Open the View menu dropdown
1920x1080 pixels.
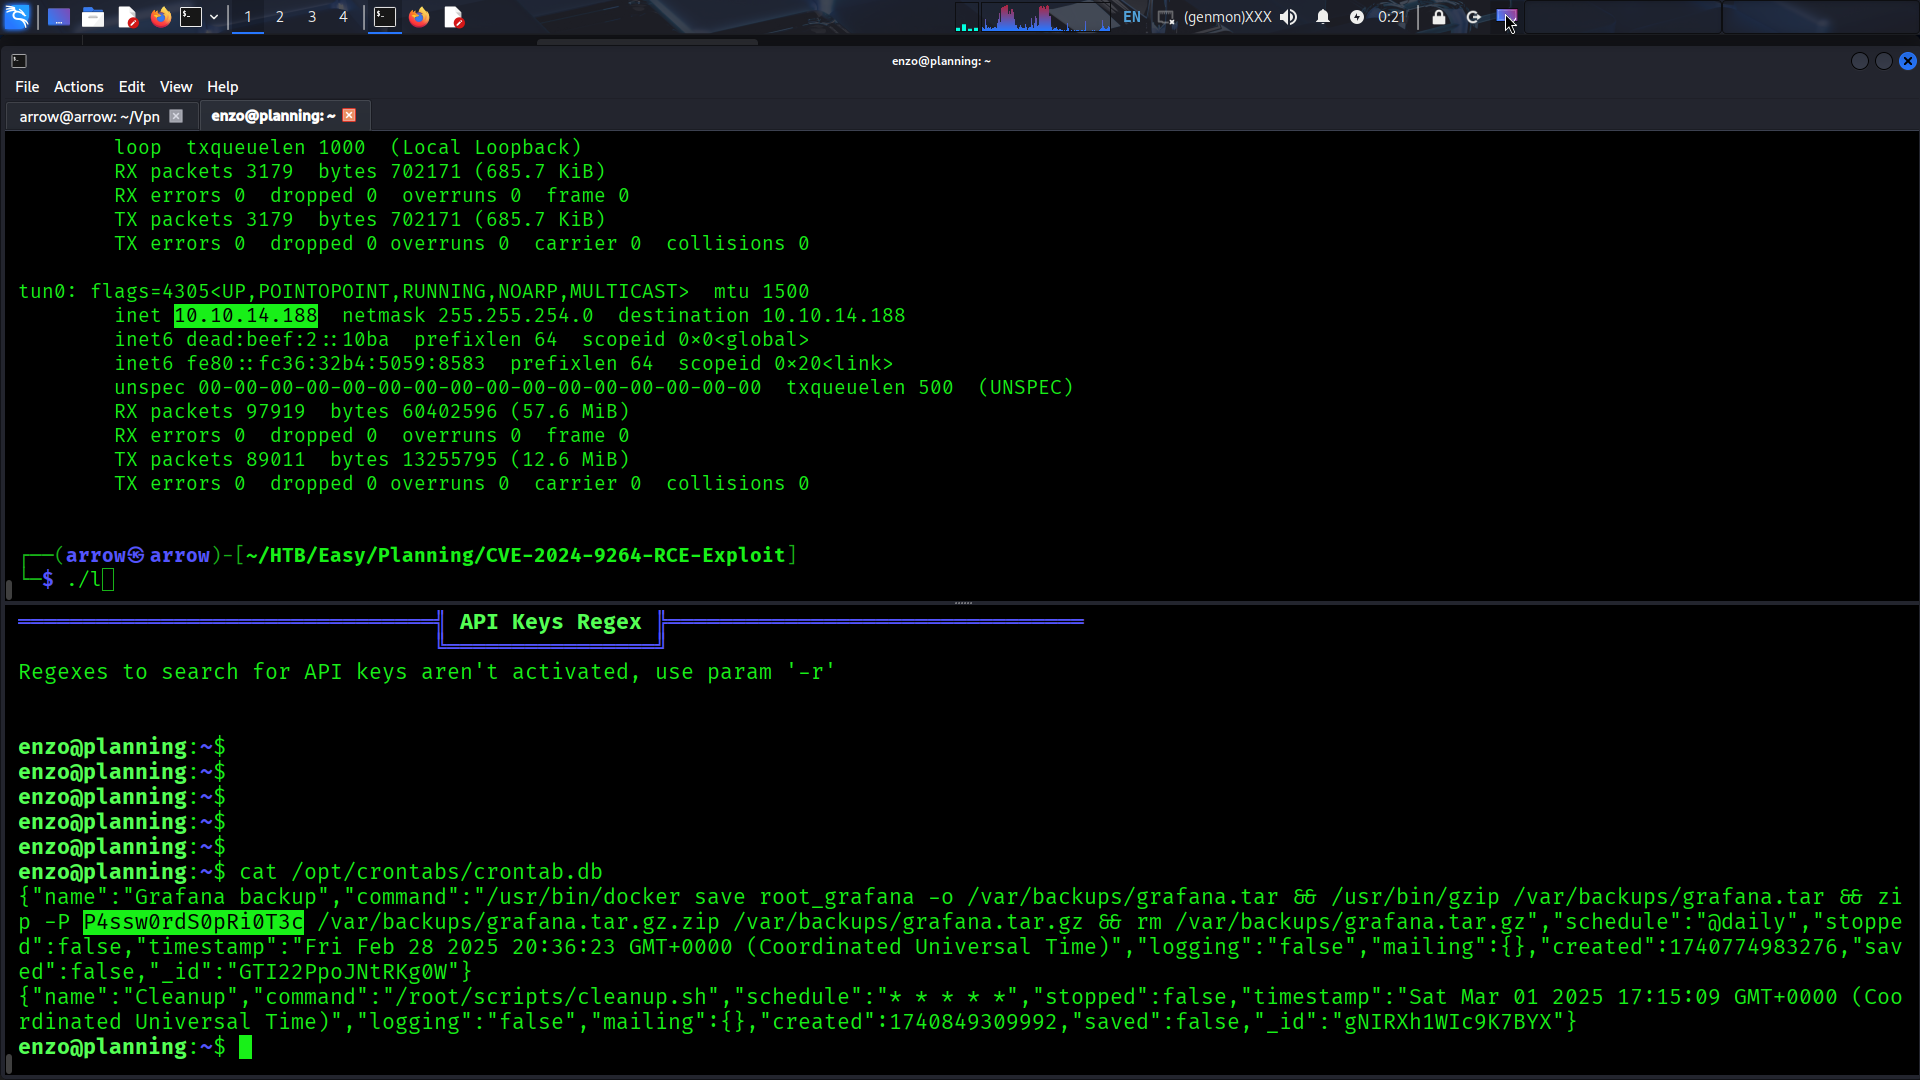tap(175, 87)
